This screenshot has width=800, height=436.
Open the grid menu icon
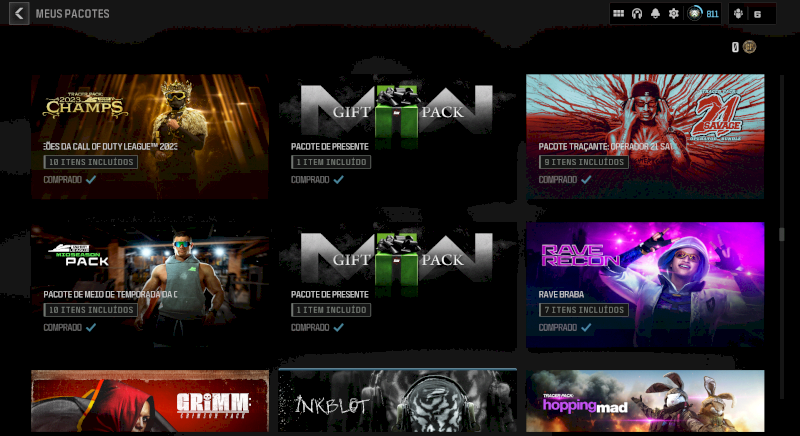pos(618,14)
